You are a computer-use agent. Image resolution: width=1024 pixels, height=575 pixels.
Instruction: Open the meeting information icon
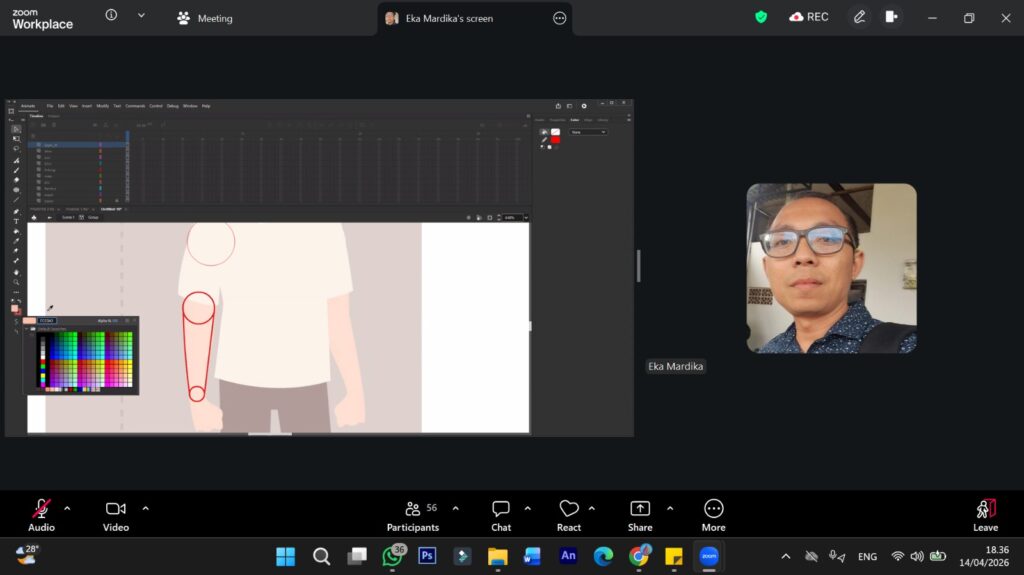tap(111, 16)
